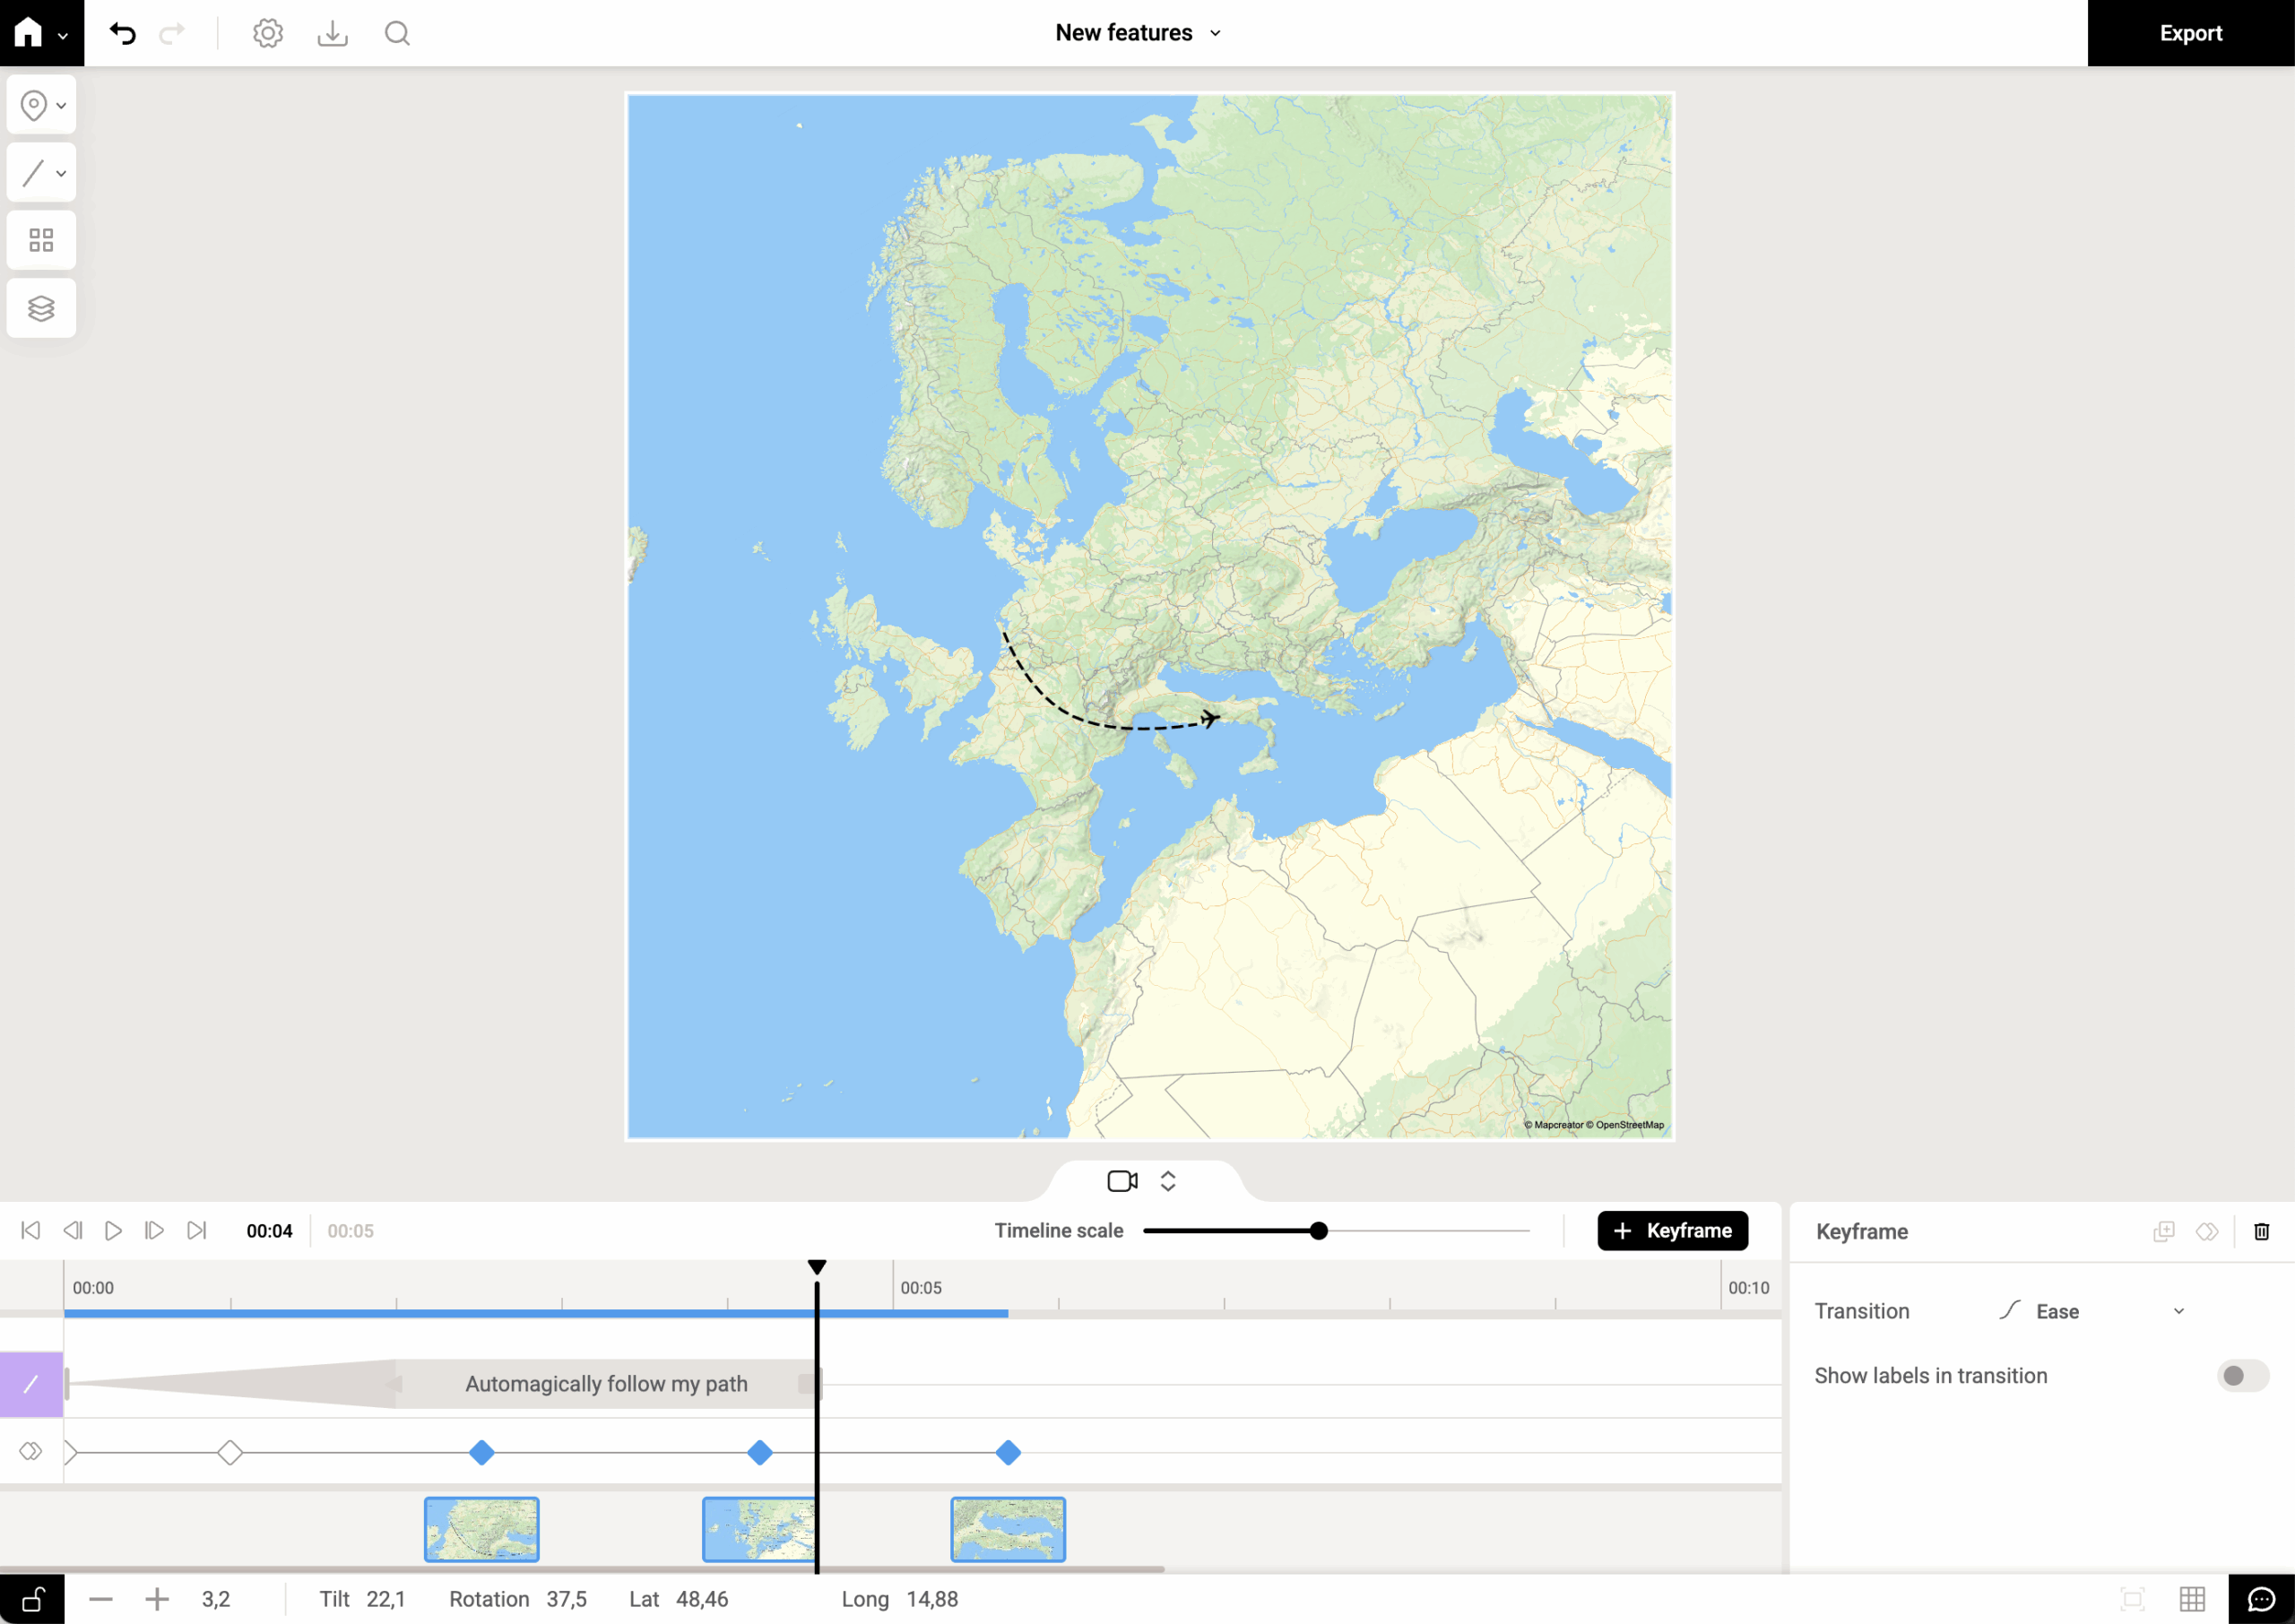Viewport: 2295px width, 1624px height.
Task: Click the fit-to-frame icon in status bar
Action: [x=2132, y=1600]
